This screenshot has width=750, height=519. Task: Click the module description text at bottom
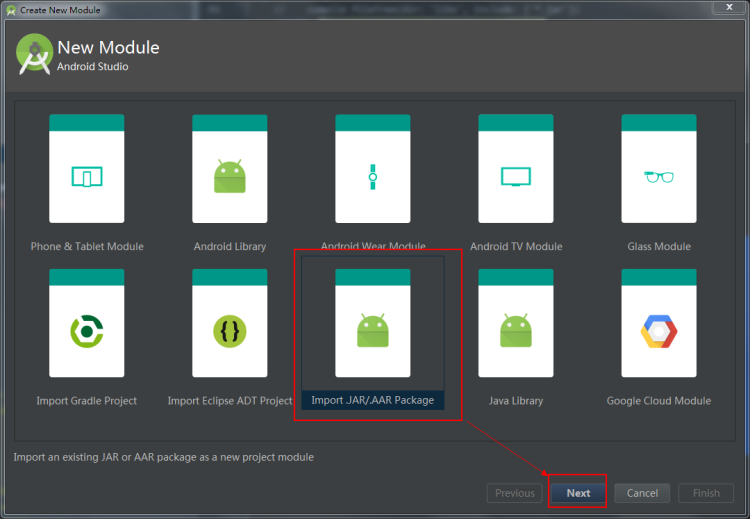pos(164,457)
